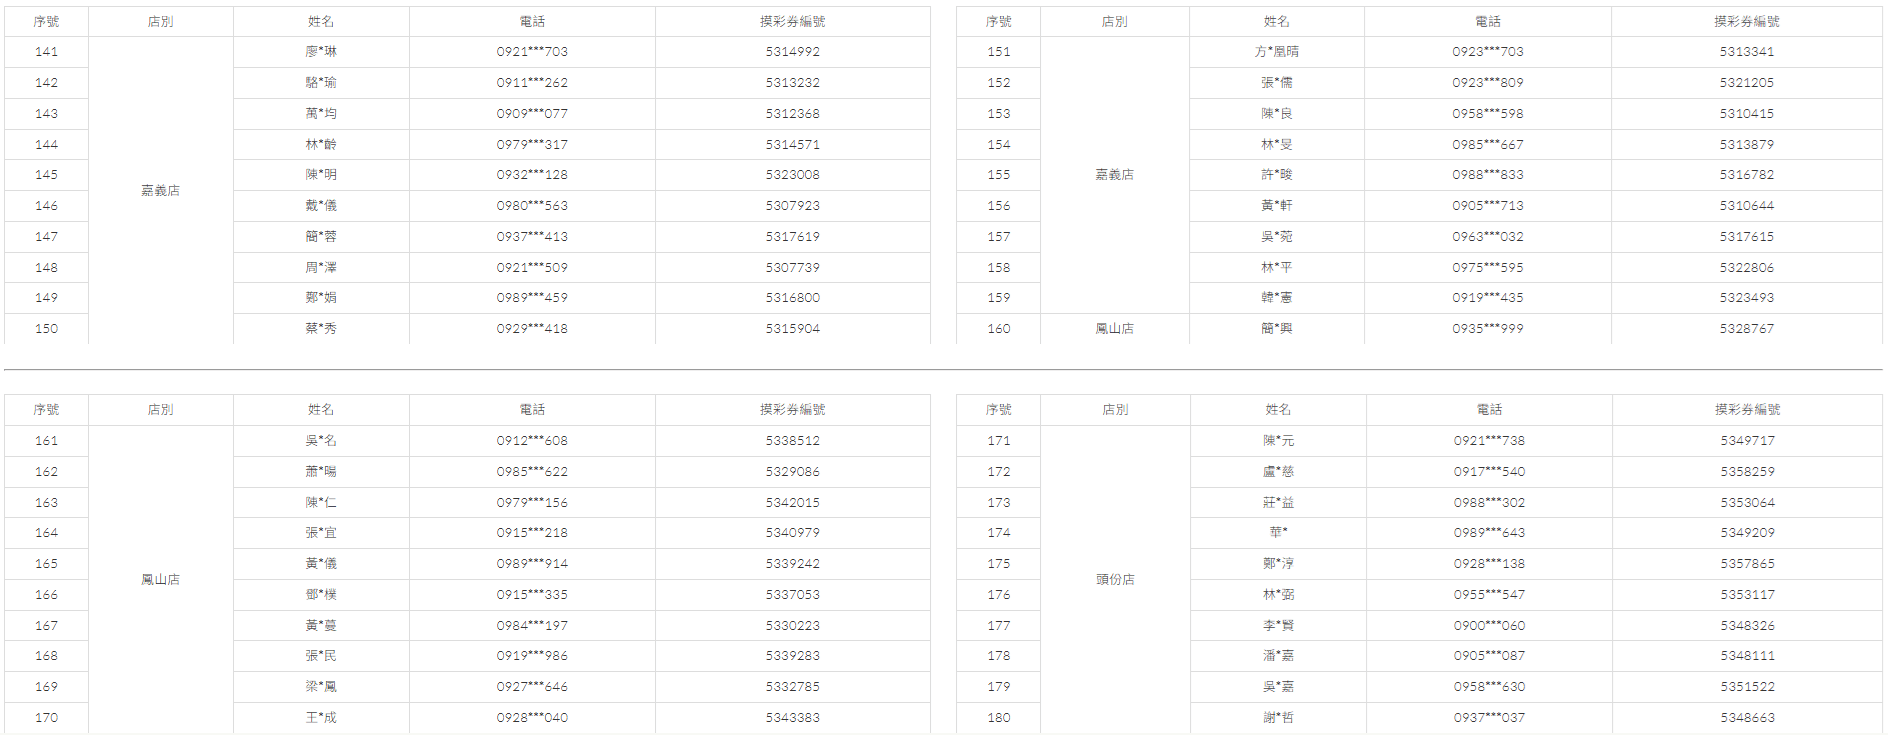Viewport: 1888px width, 735px height.
Task: Select ticket number 5328767
Action: point(1746,329)
